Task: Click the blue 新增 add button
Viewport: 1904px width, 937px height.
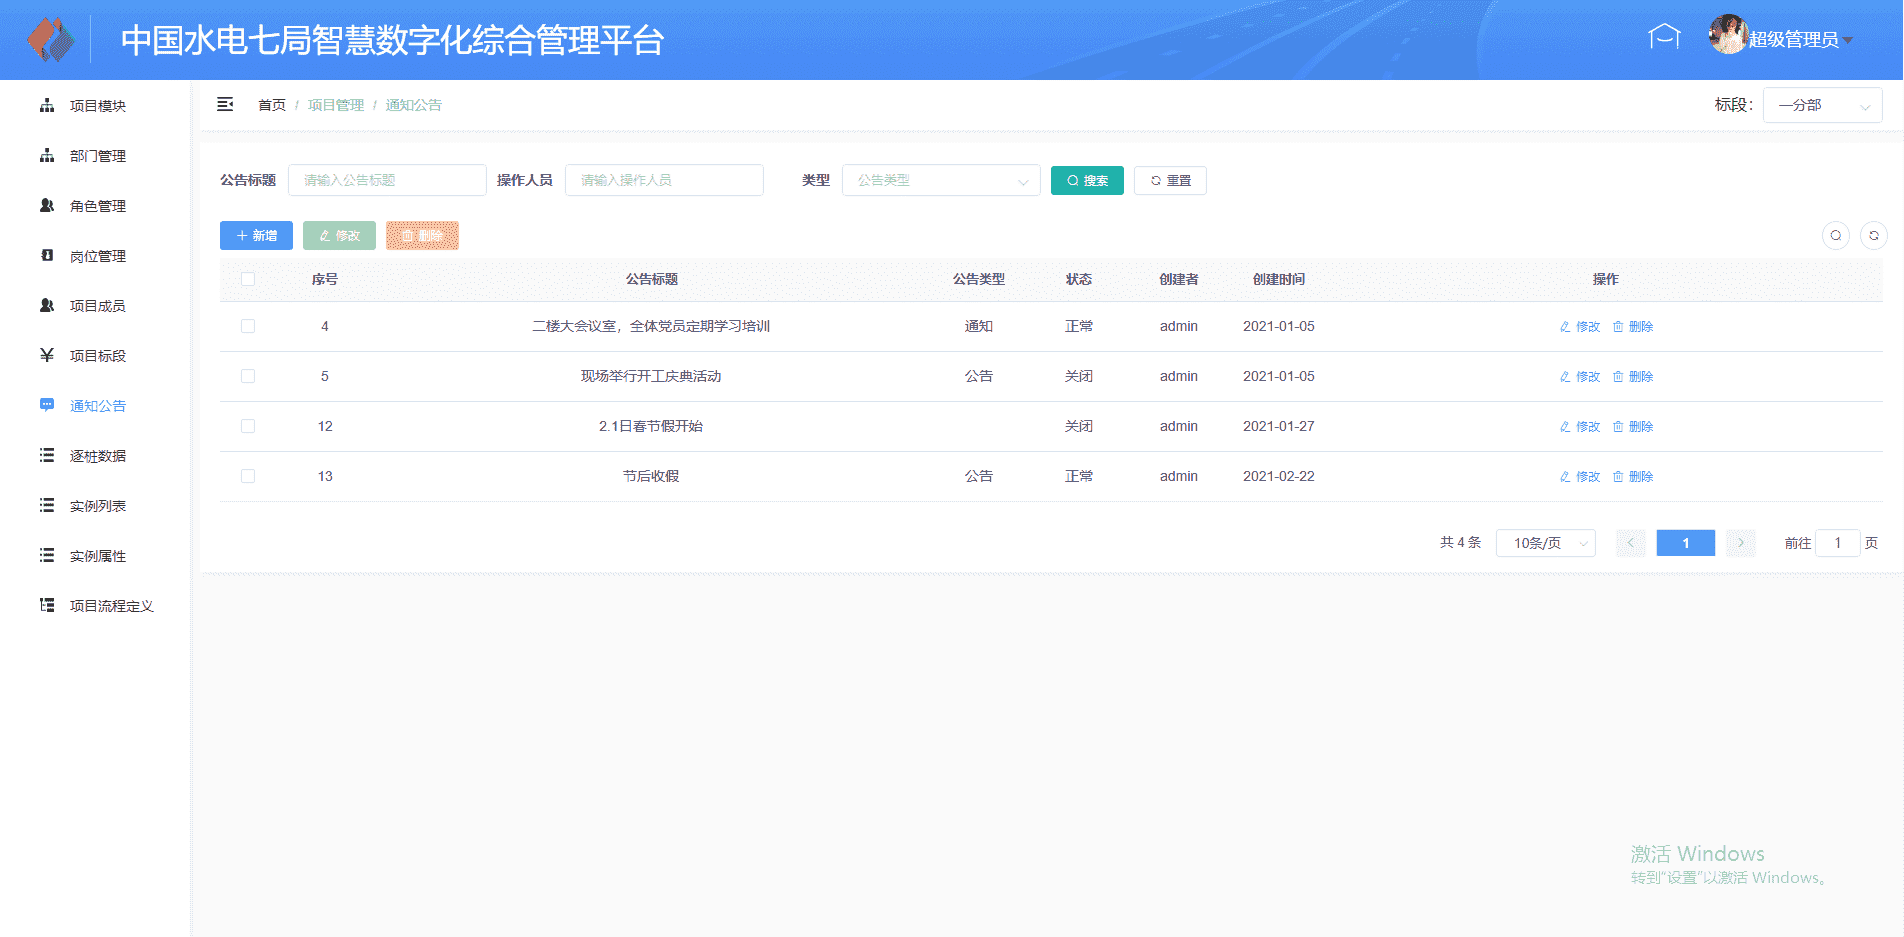Action: (256, 235)
